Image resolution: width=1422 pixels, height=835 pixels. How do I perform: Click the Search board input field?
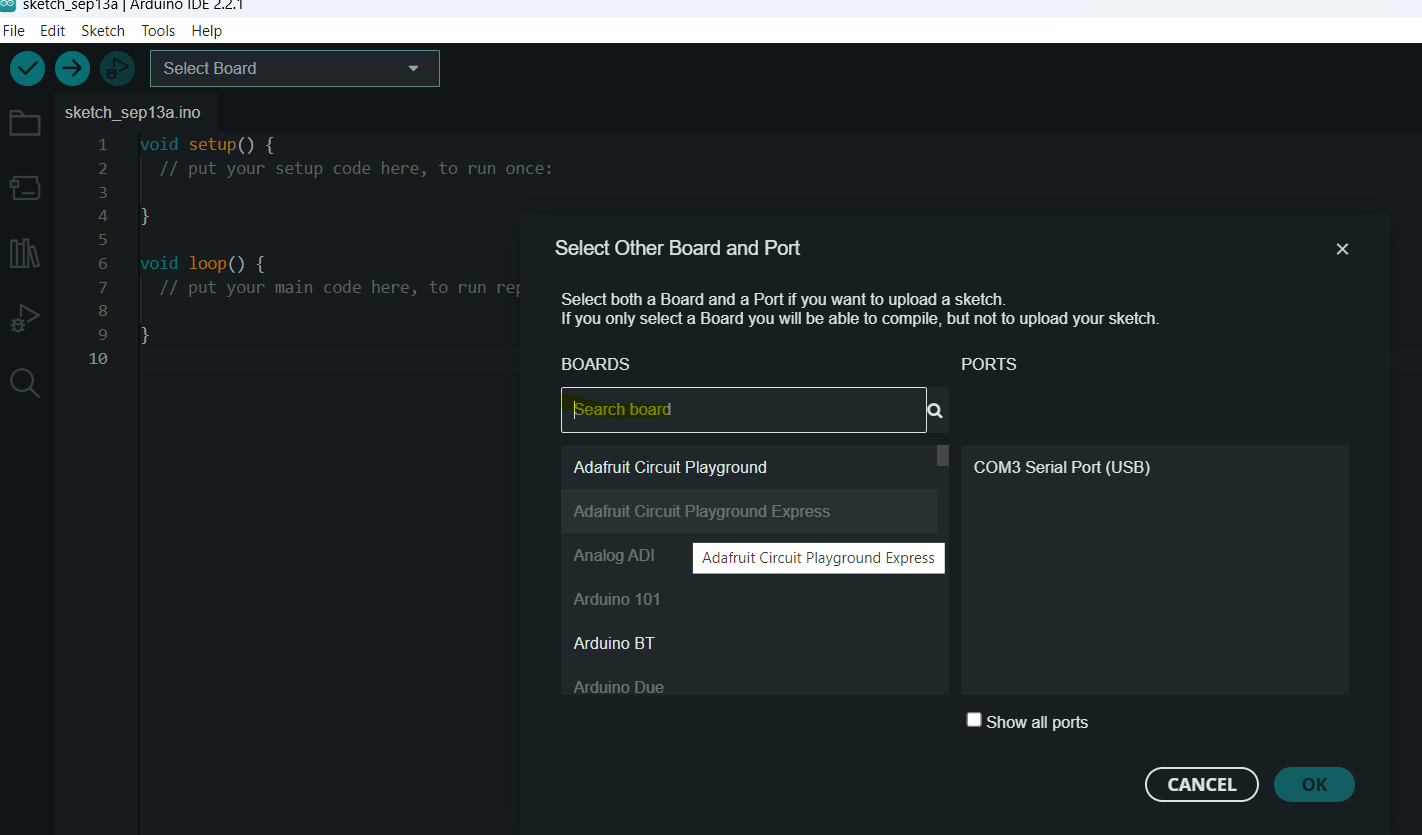744,410
